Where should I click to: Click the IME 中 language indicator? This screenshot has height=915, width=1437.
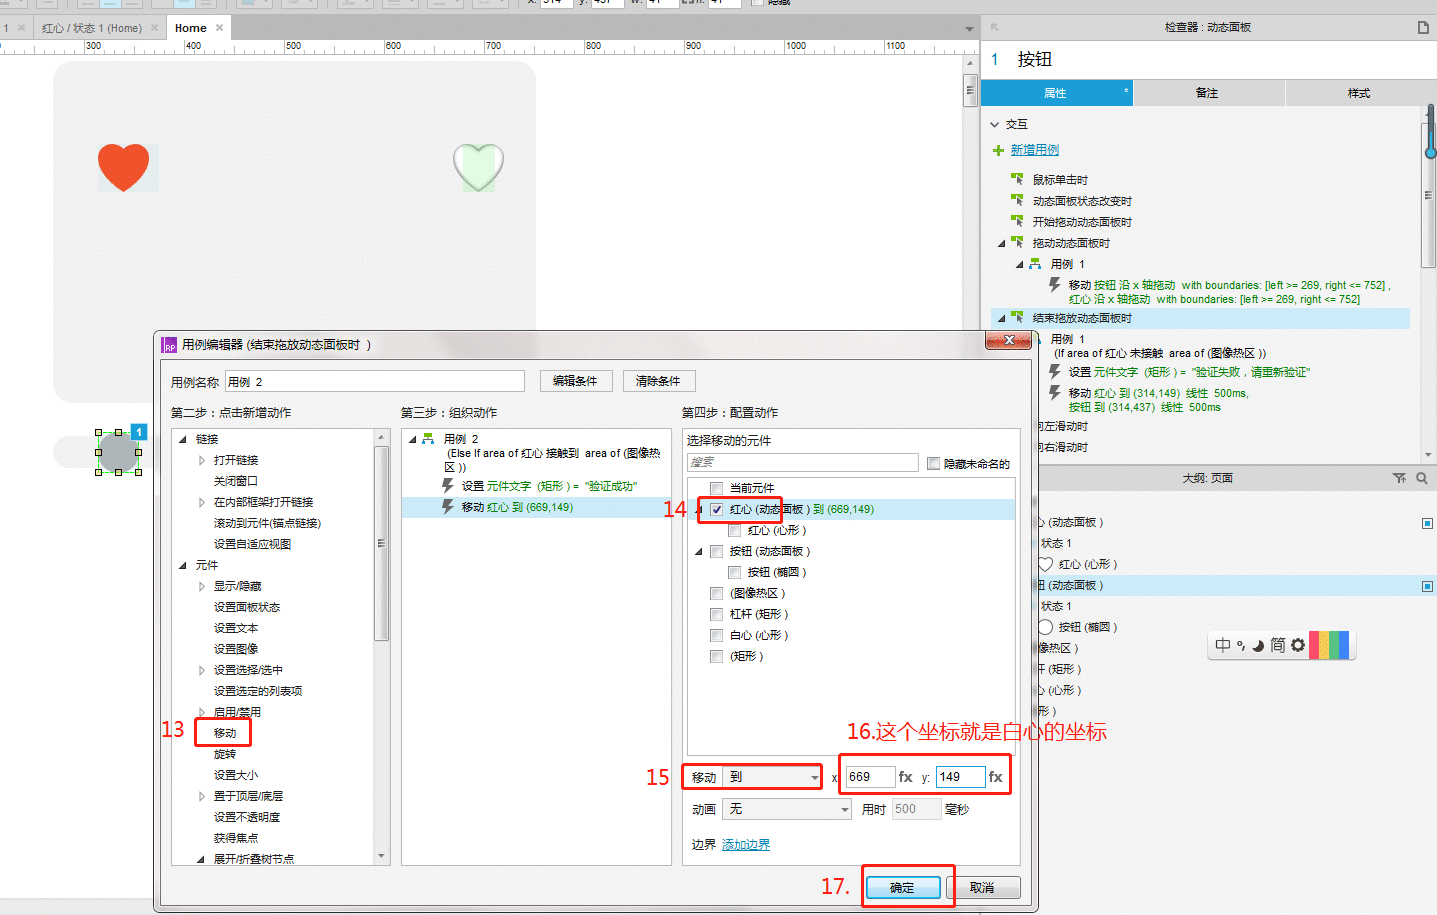[x=1222, y=645]
